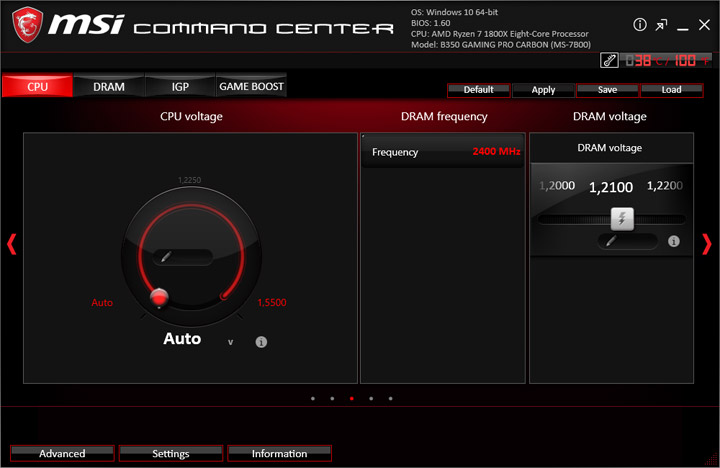
Task: Click the 2400 MHz frequency value
Action: [496, 152]
